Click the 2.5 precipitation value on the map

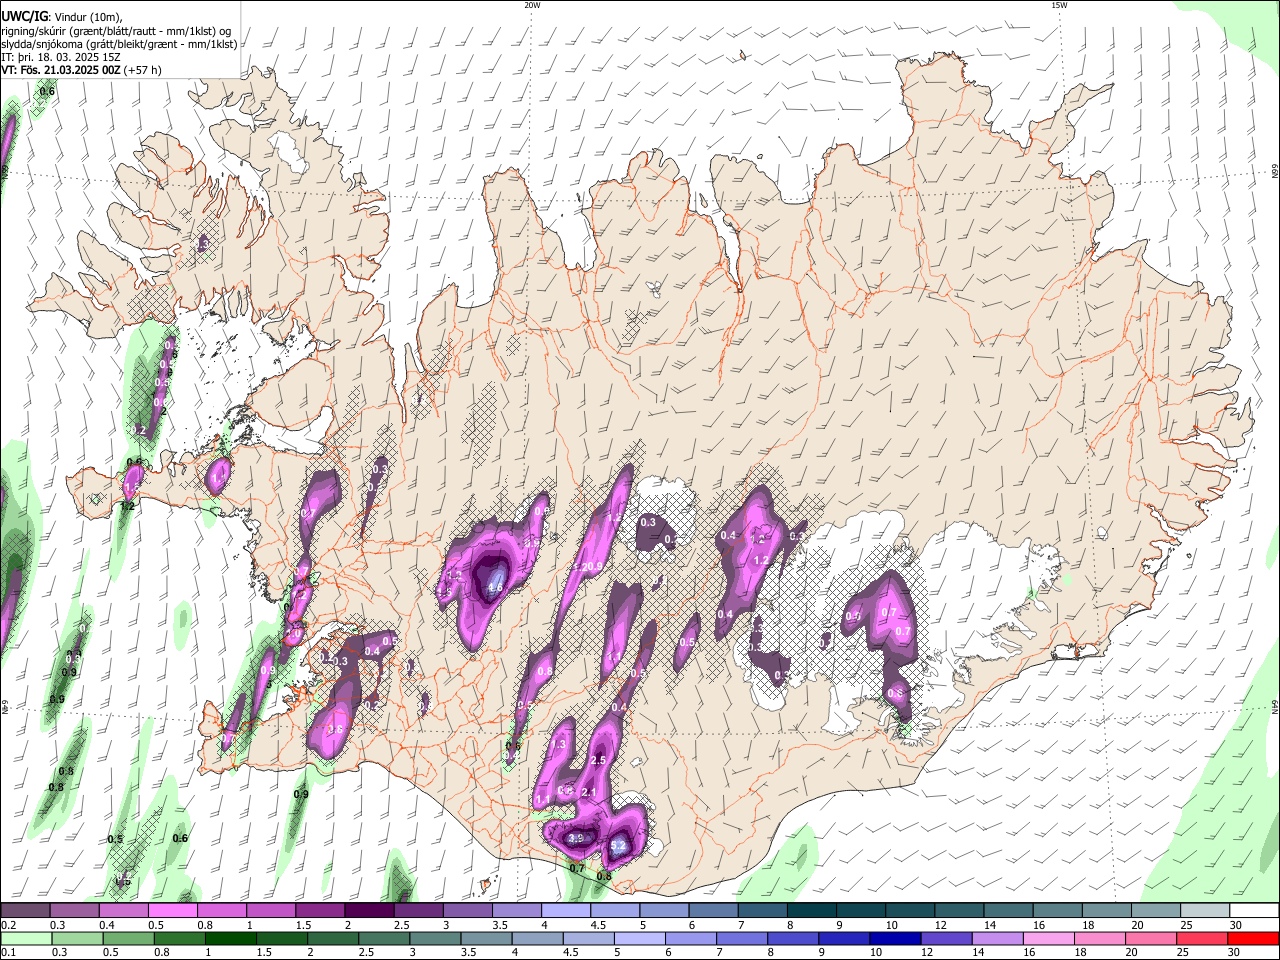click(599, 761)
